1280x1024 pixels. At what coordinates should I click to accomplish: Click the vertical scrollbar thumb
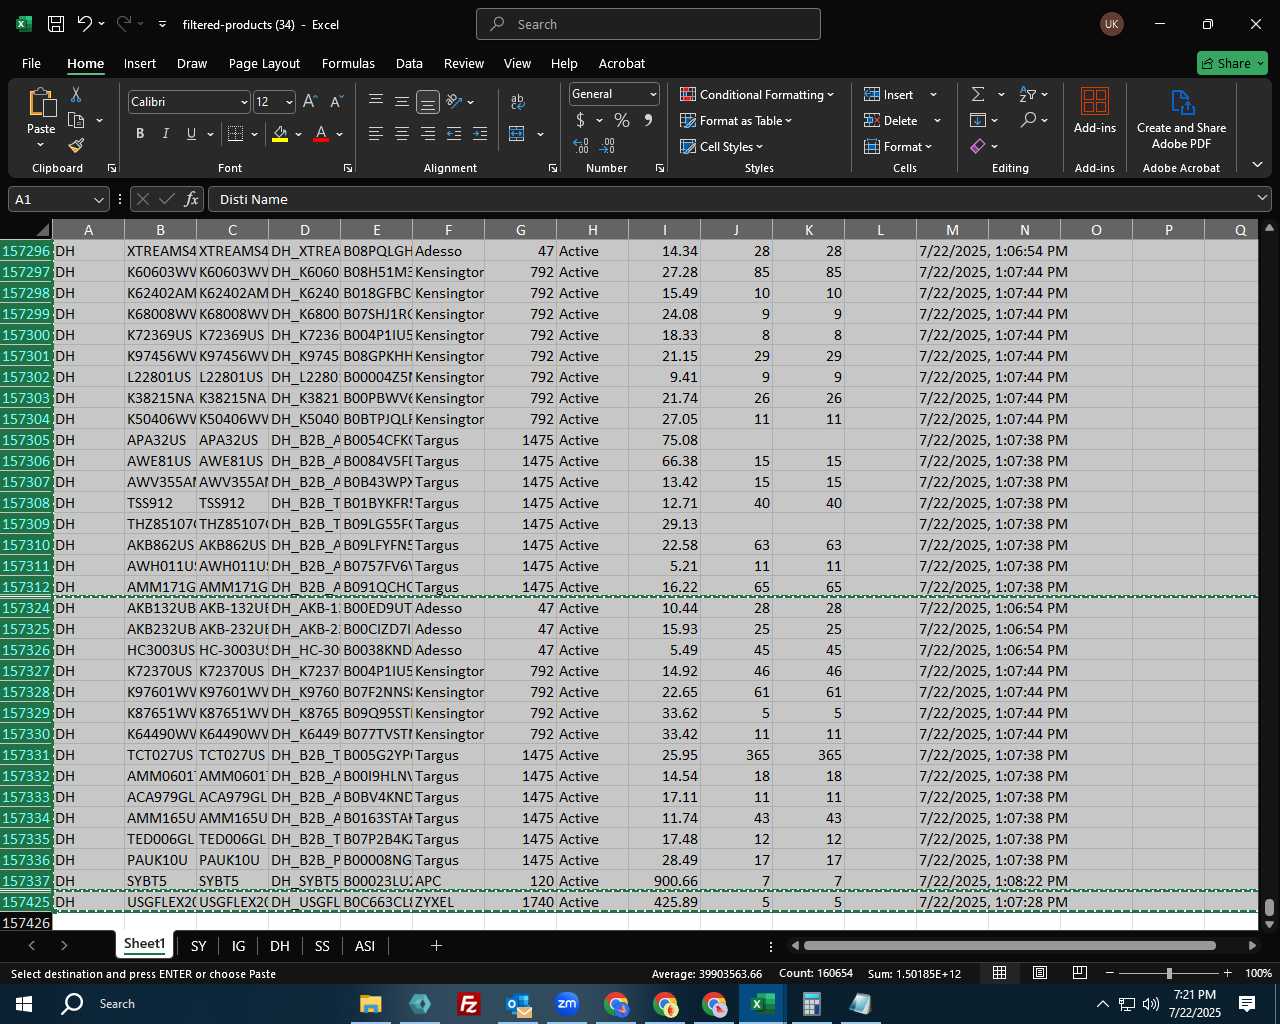point(1269,908)
